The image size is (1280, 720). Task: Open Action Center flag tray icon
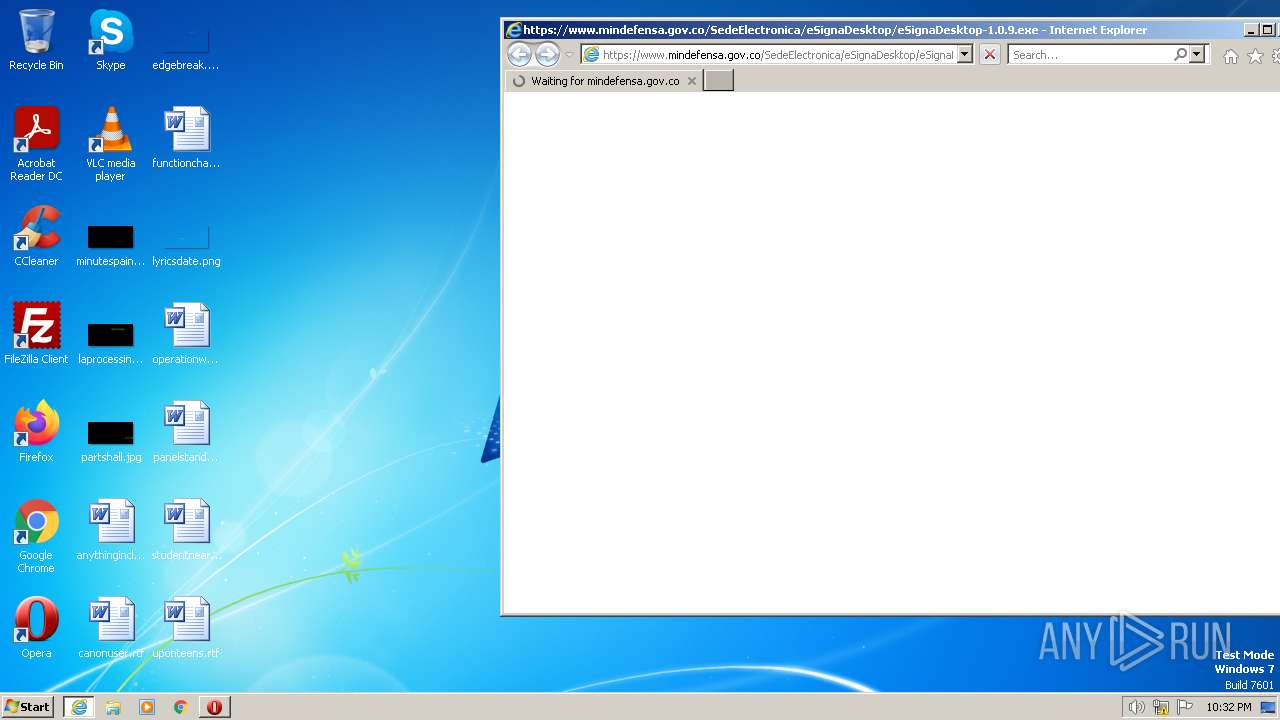click(1185, 707)
